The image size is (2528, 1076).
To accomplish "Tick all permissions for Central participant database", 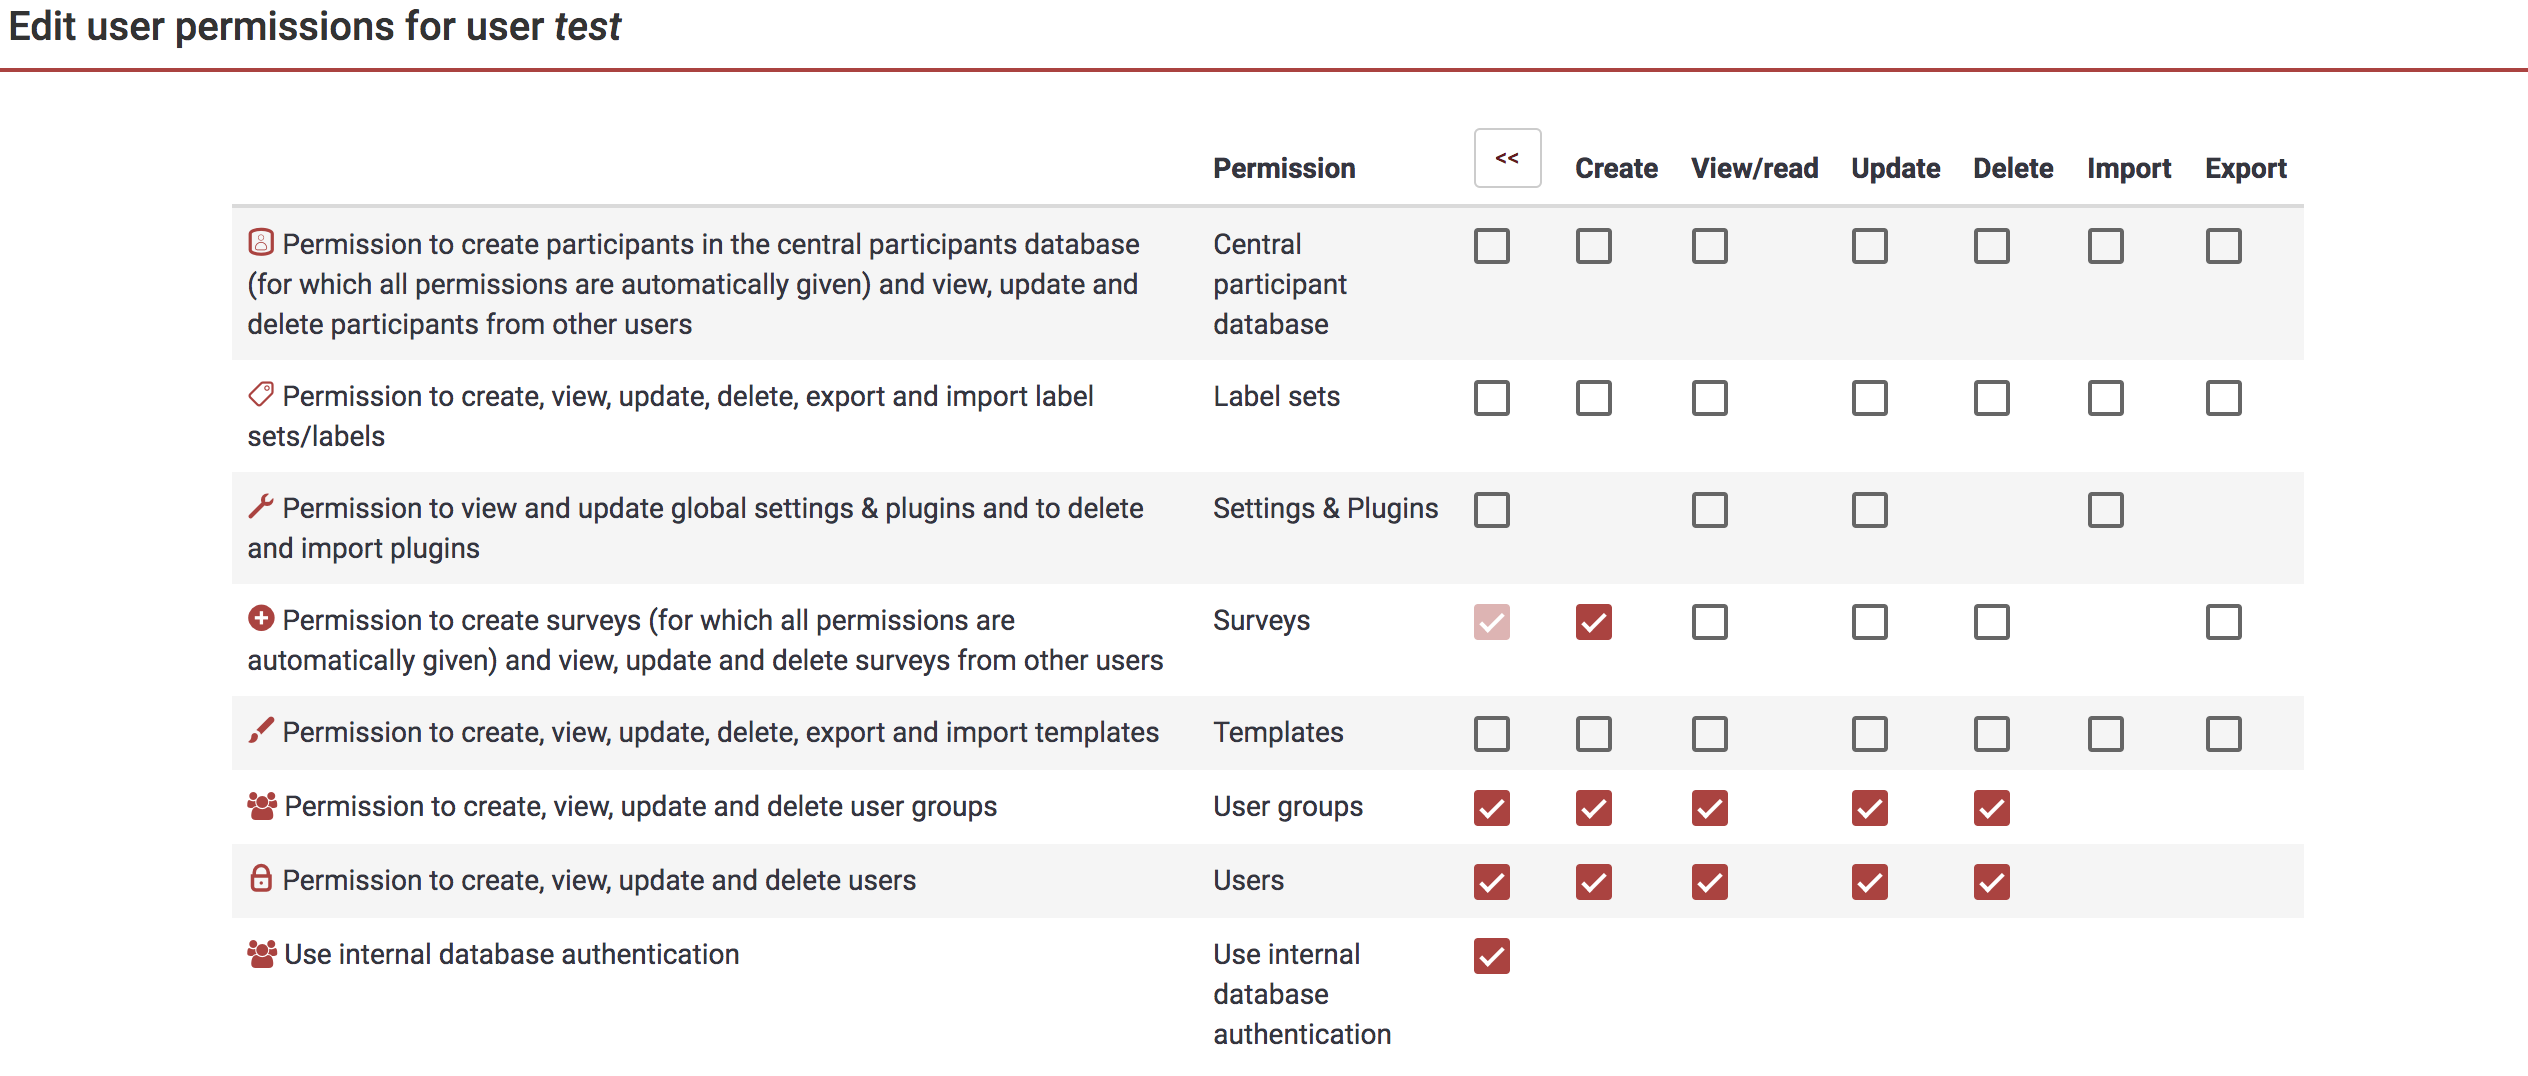I will pos(1491,246).
